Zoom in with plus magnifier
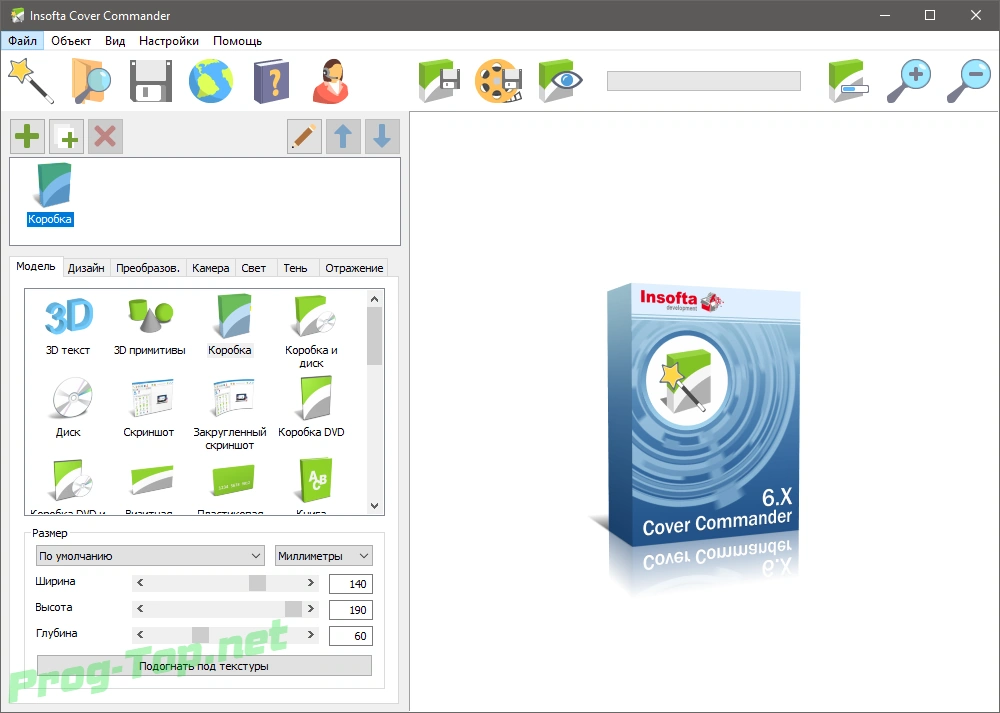 tap(909, 80)
